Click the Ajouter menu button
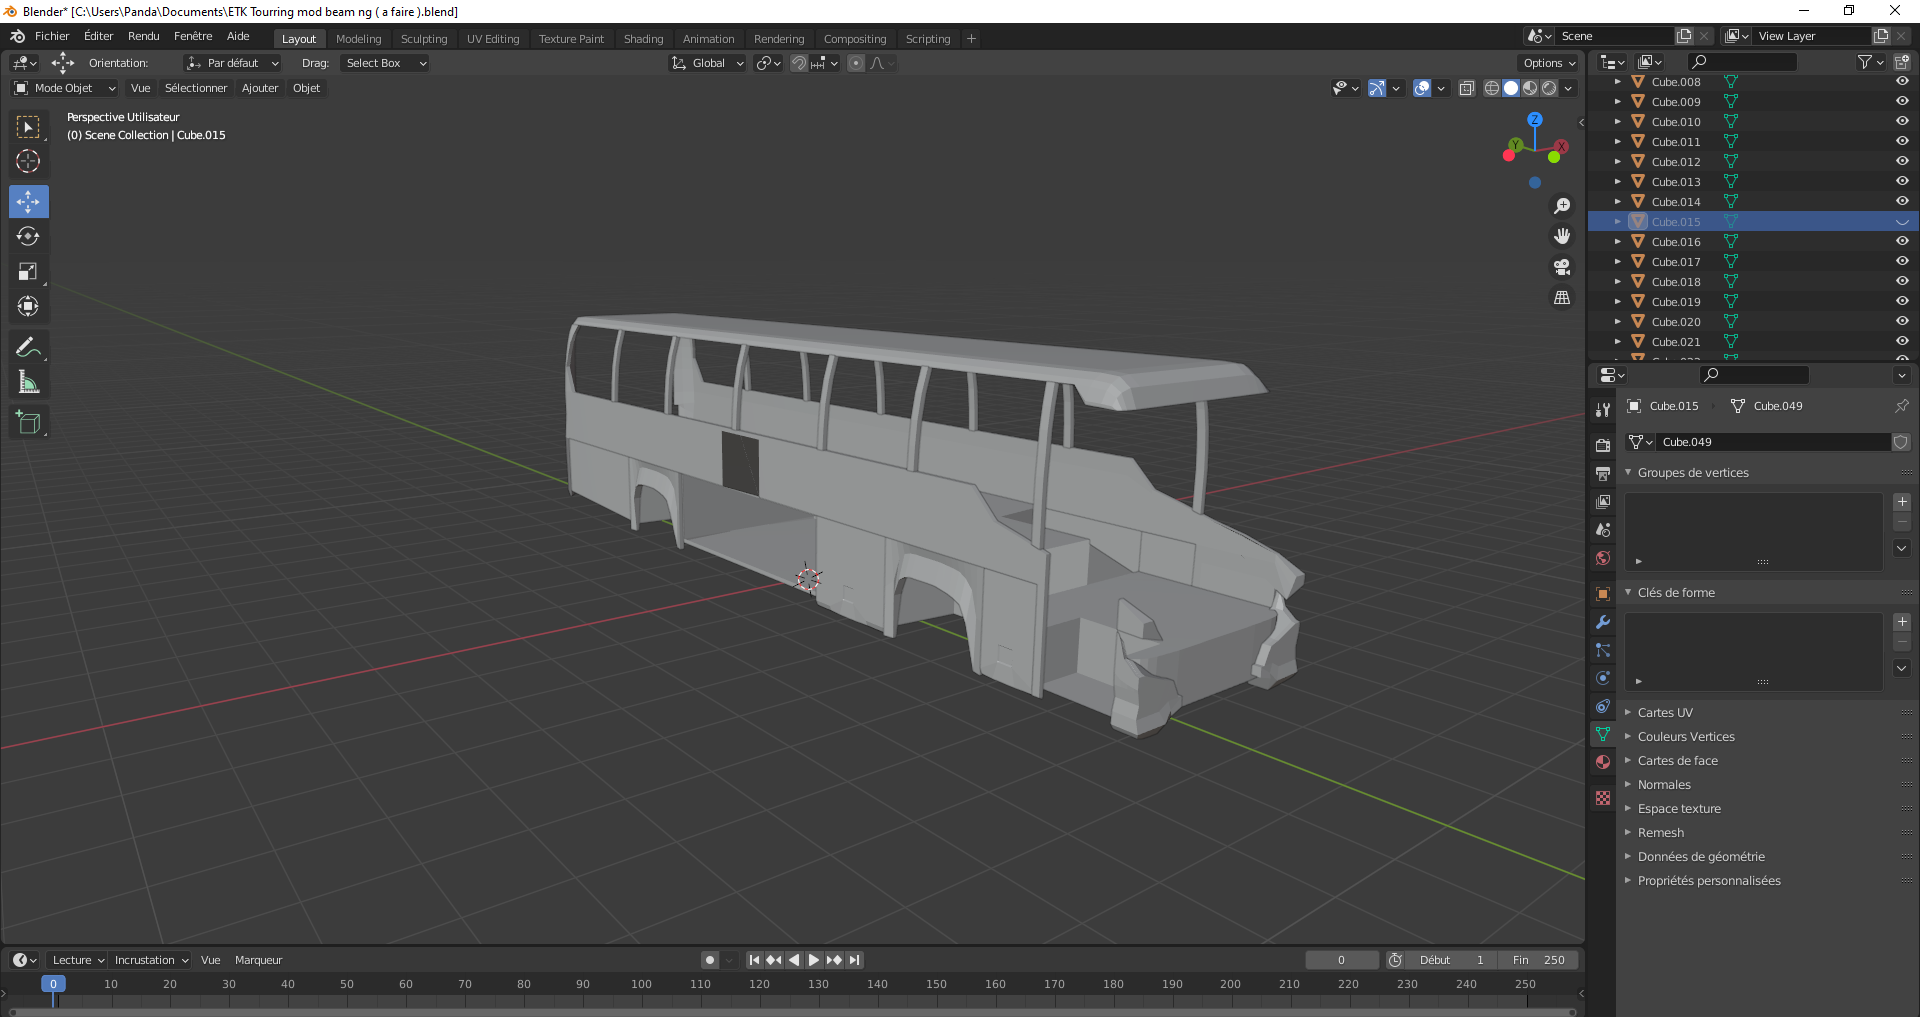Screen dimensions: 1920x1017 [x=260, y=88]
